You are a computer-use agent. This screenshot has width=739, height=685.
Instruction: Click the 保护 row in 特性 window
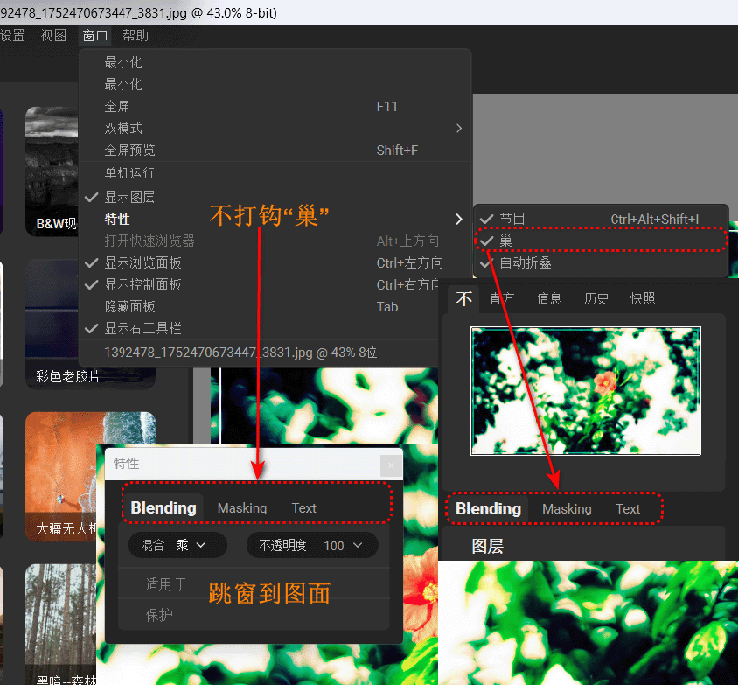pos(254,615)
